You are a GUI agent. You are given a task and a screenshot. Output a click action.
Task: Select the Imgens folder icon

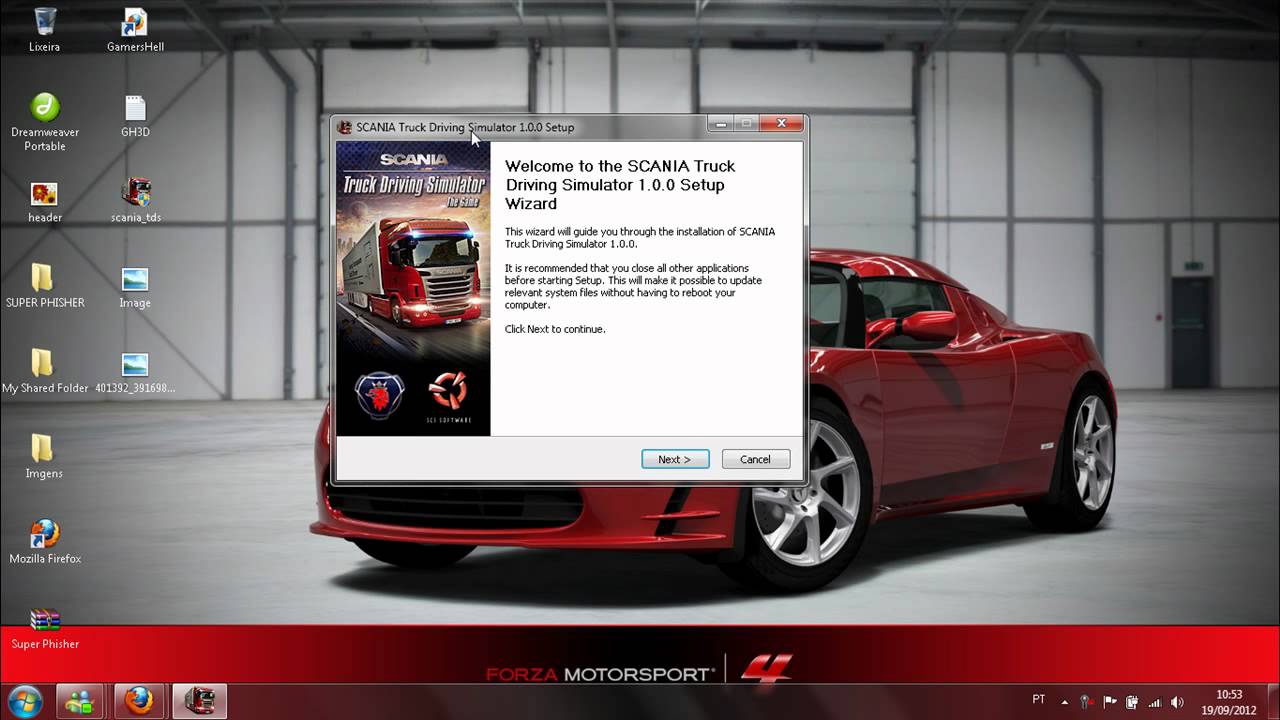[x=45, y=456]
